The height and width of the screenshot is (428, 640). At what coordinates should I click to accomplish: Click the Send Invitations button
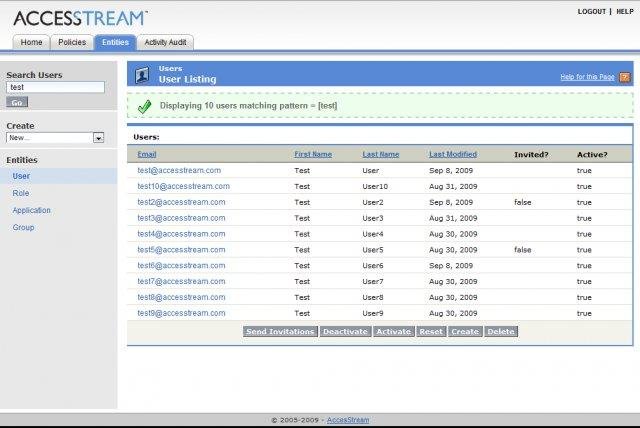pos(280,331)
